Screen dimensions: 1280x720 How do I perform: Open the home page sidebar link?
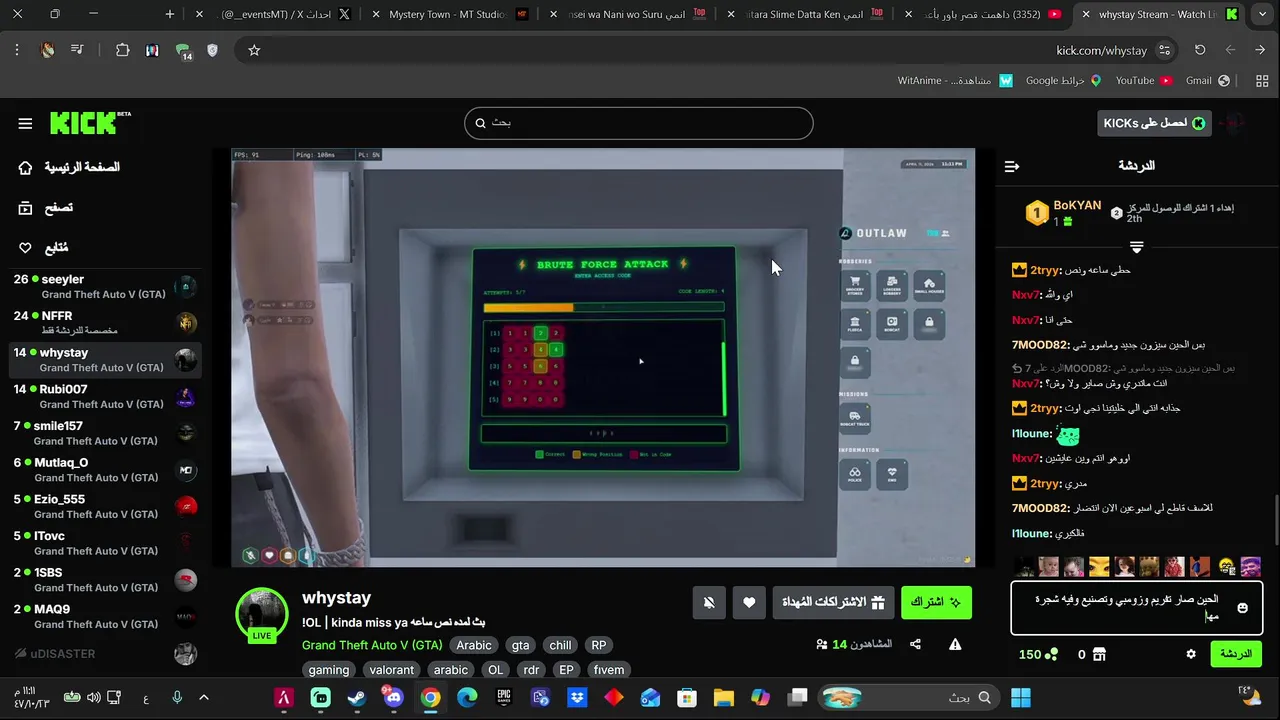click(70, 167)
